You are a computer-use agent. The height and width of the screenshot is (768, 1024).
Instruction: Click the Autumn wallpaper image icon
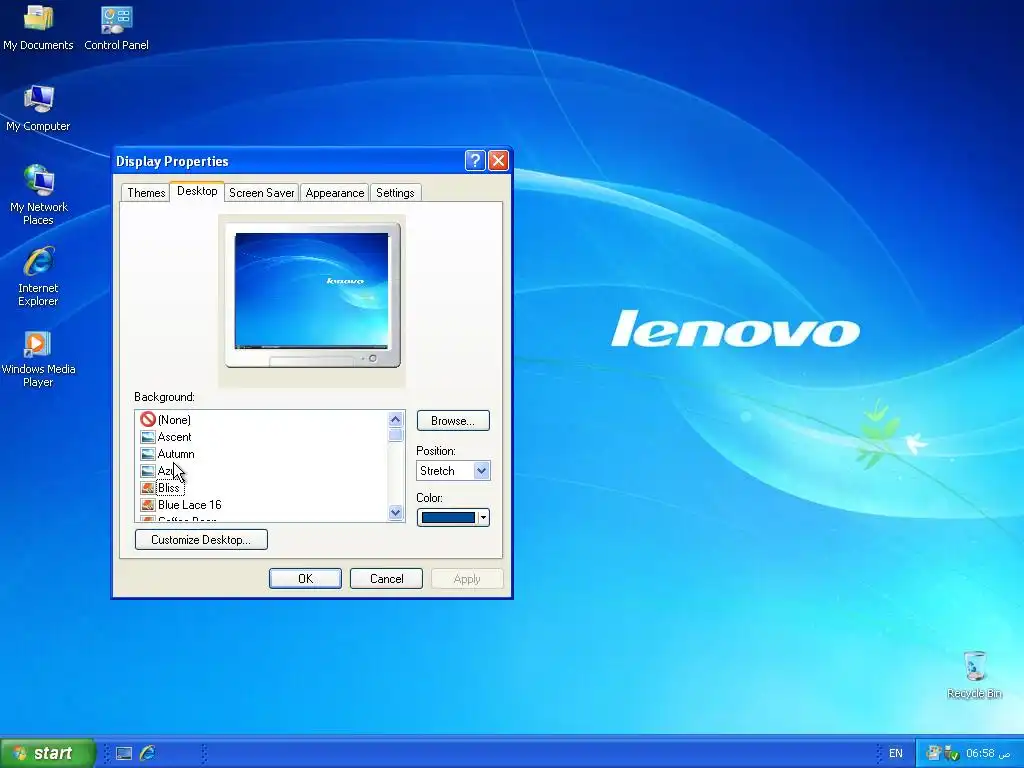(x=148, y=454)
